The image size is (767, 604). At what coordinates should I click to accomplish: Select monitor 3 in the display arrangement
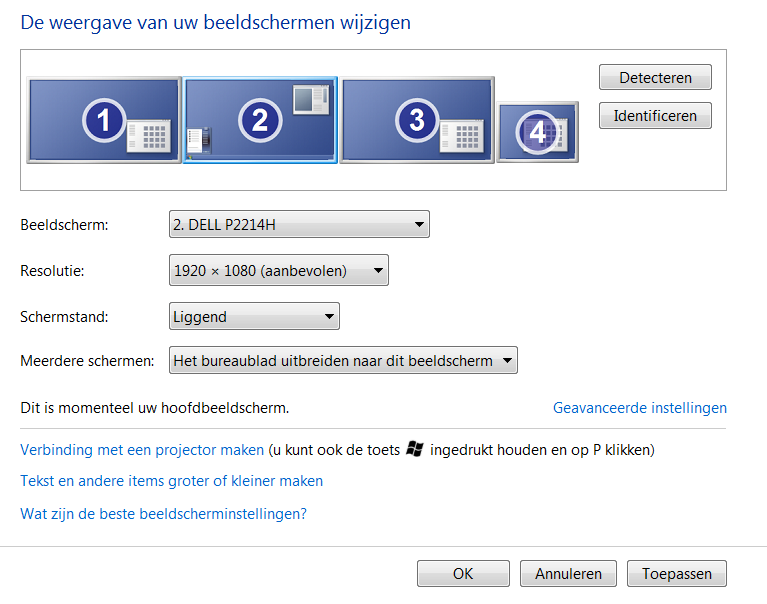pyautogui.click(x=417, y=120)
